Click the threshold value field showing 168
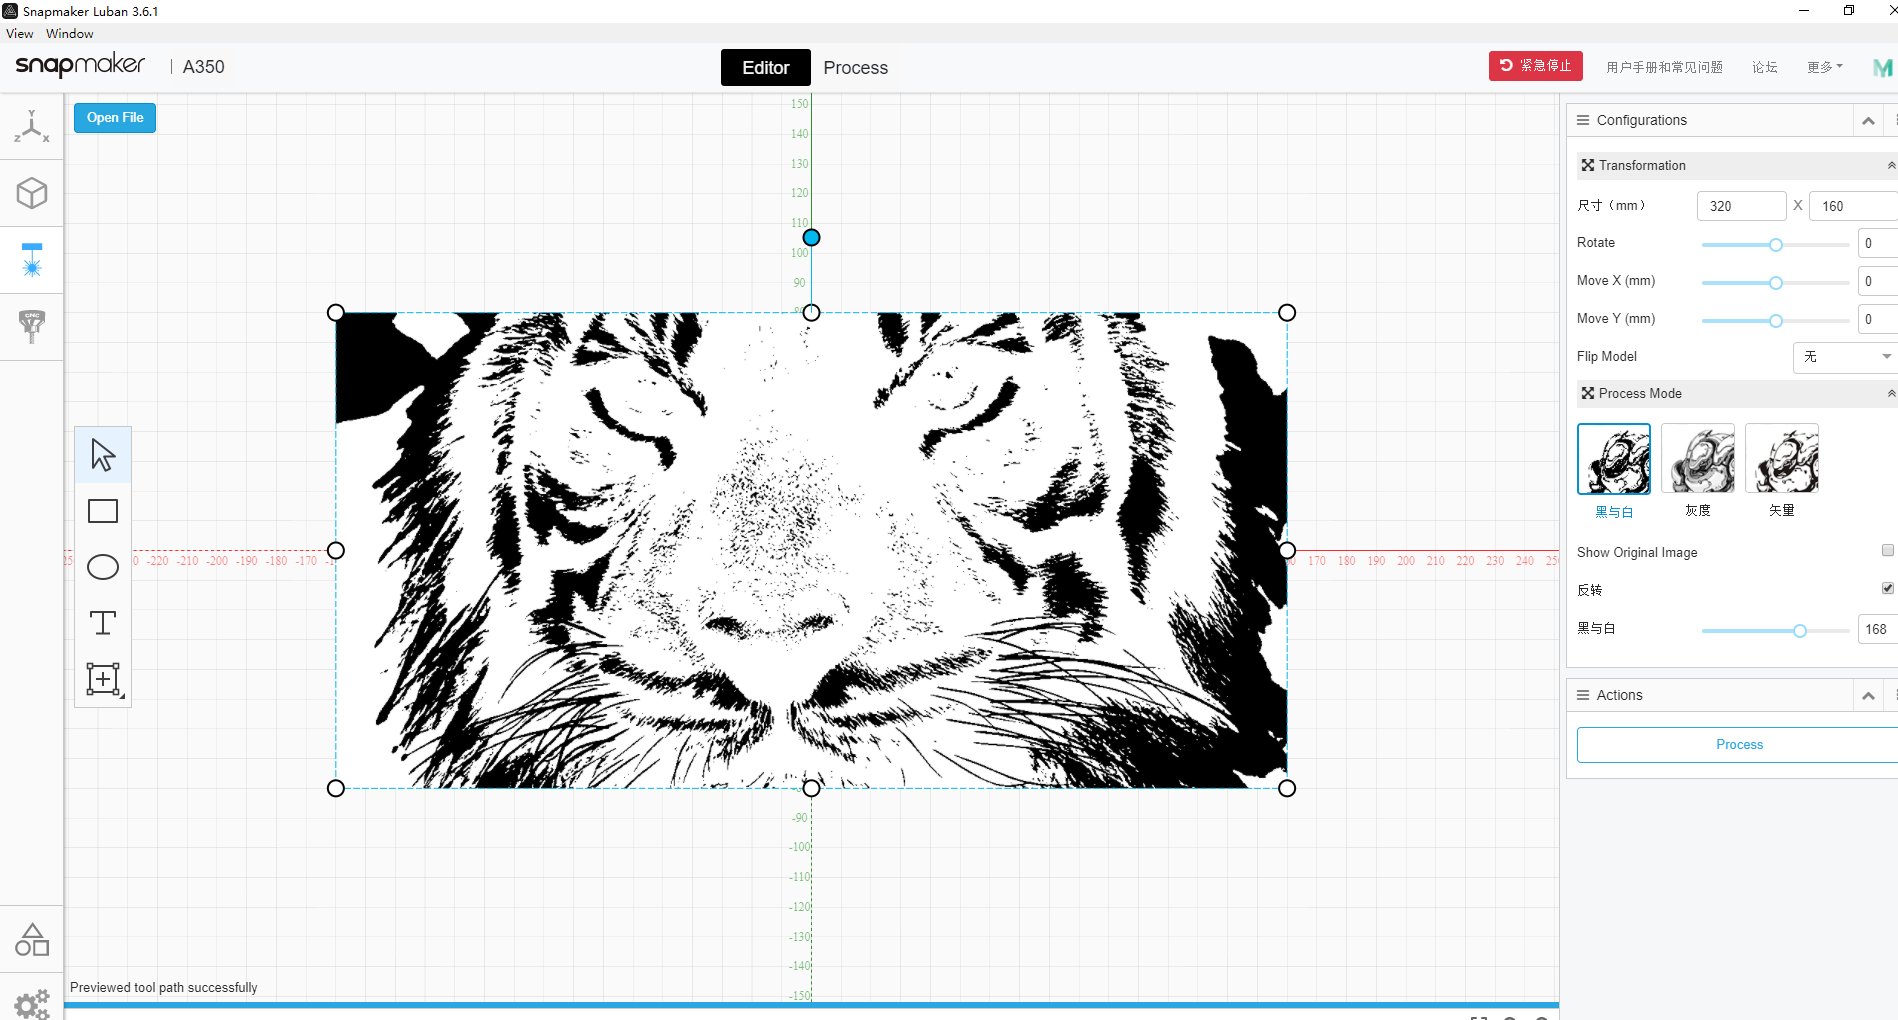Viewport: 1898px width, 1020px height. [1877, 629]
